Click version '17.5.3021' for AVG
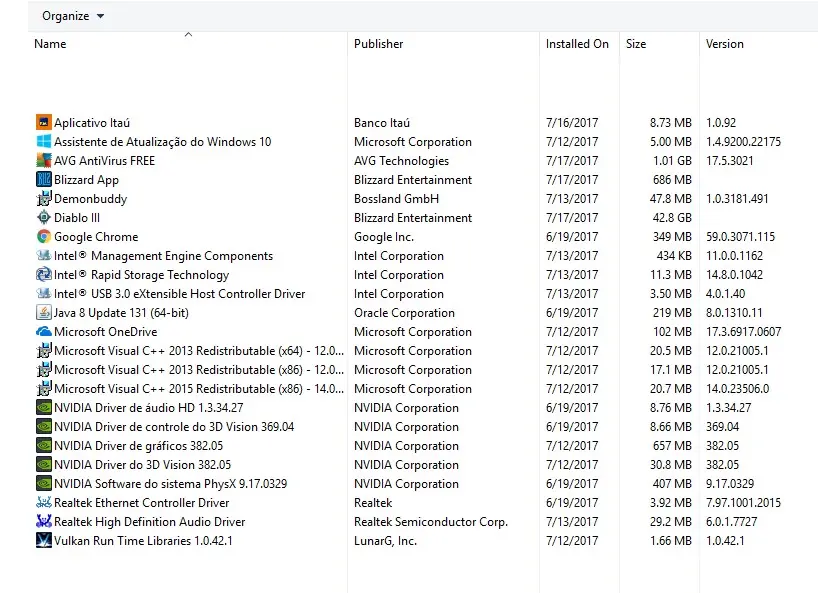Image resolution: width=818 pixels, height=593 pixels. [x=730, y=161]
